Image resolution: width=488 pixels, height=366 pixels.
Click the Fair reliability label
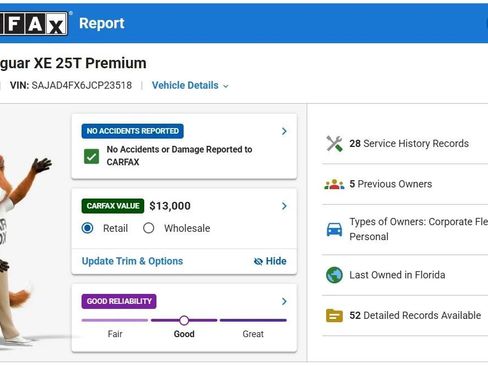[x=115, y=334]
